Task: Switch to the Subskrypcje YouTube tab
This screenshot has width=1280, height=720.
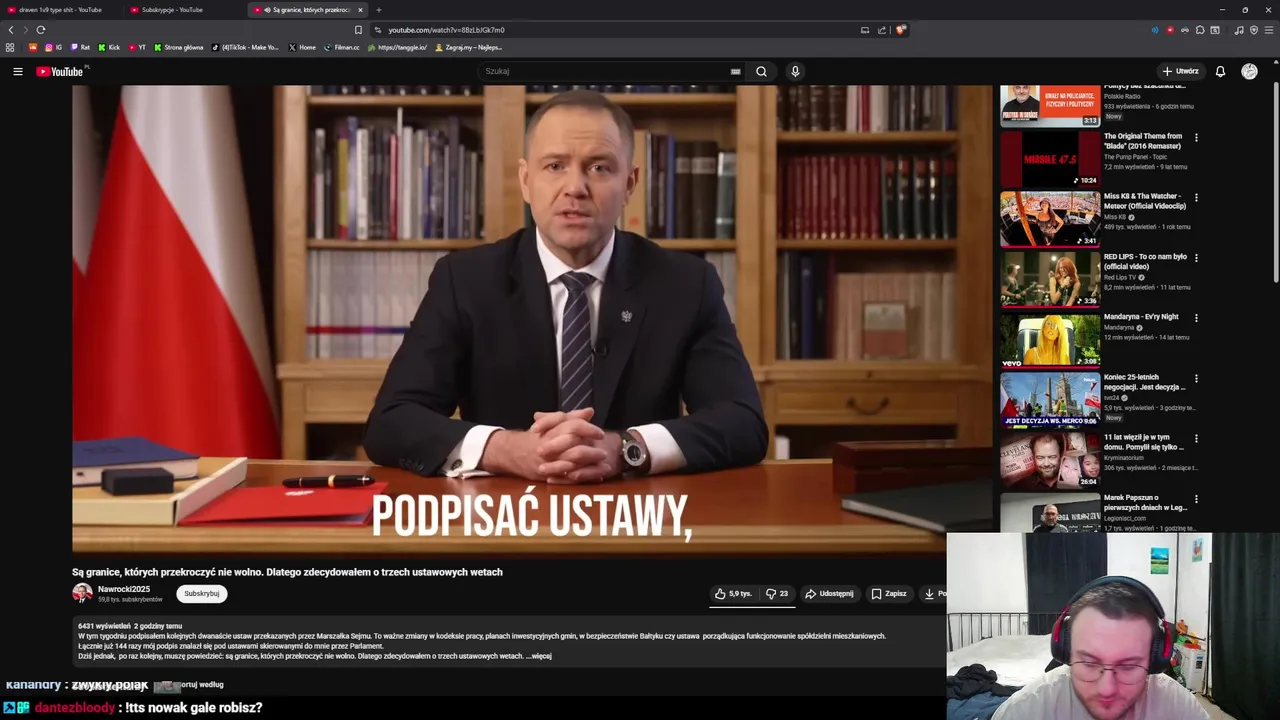Action: pos(183,10)
